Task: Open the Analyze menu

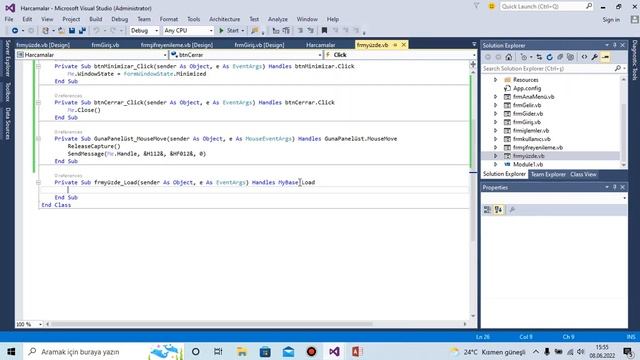Action: [x=278, y=19]
